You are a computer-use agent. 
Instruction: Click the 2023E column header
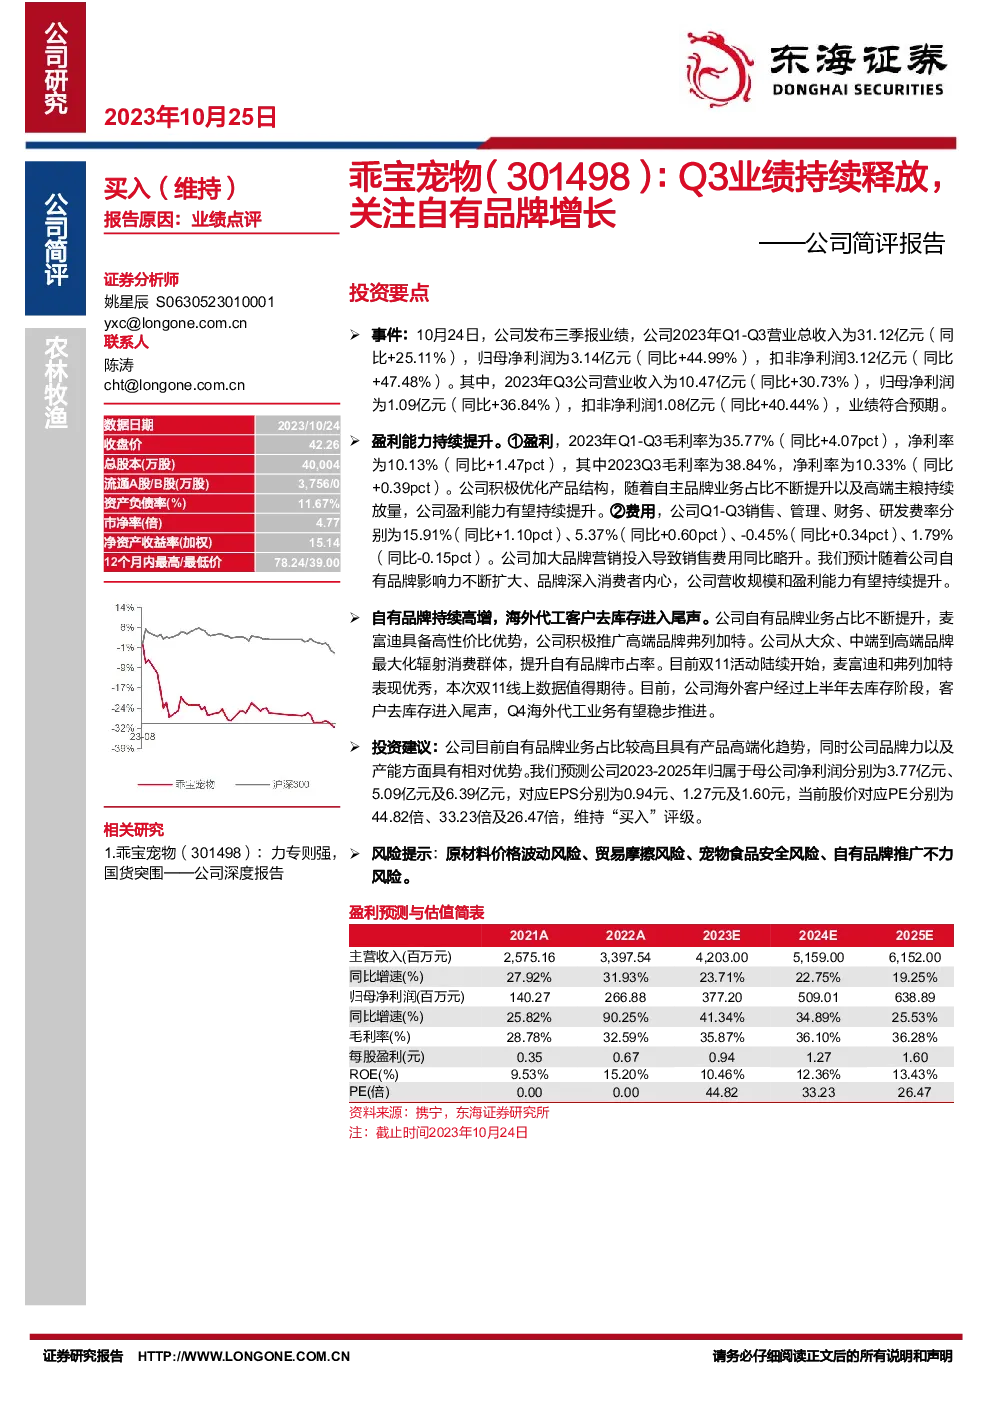tap(721, 935)
